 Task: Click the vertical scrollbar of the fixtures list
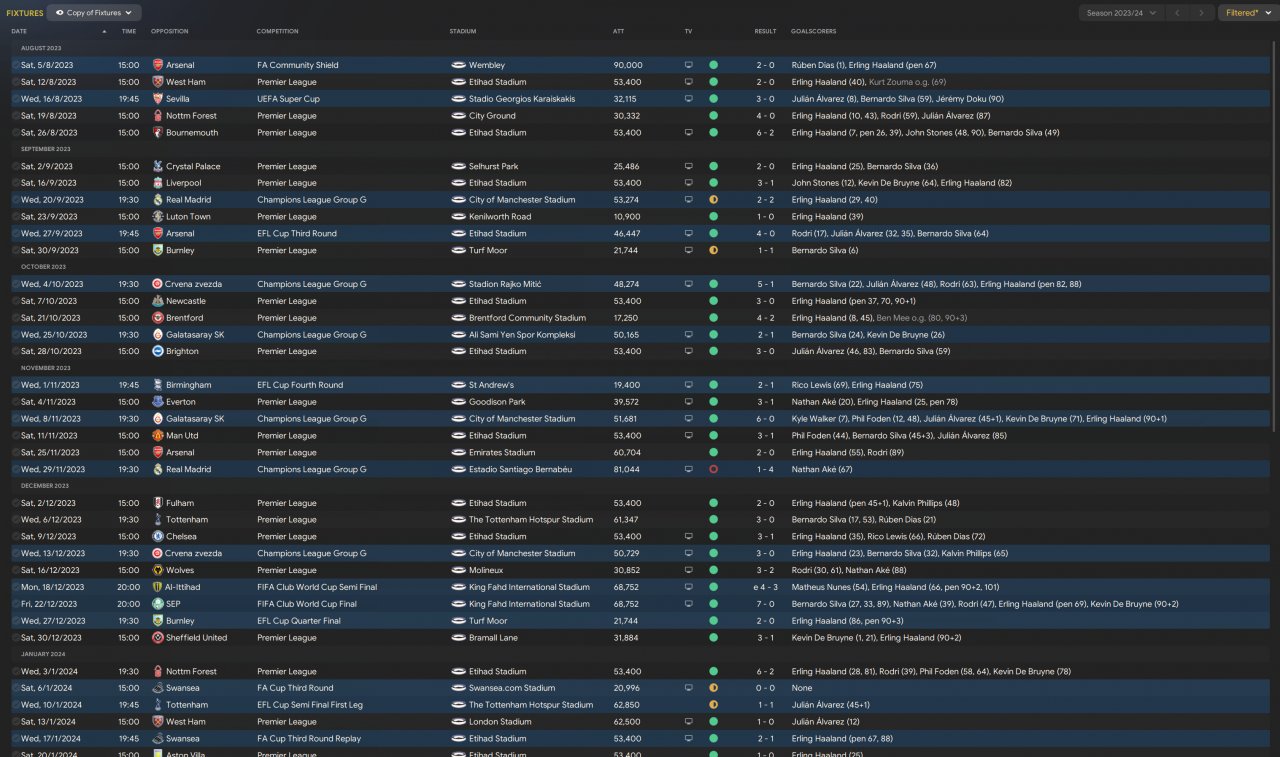(1274, 236)
